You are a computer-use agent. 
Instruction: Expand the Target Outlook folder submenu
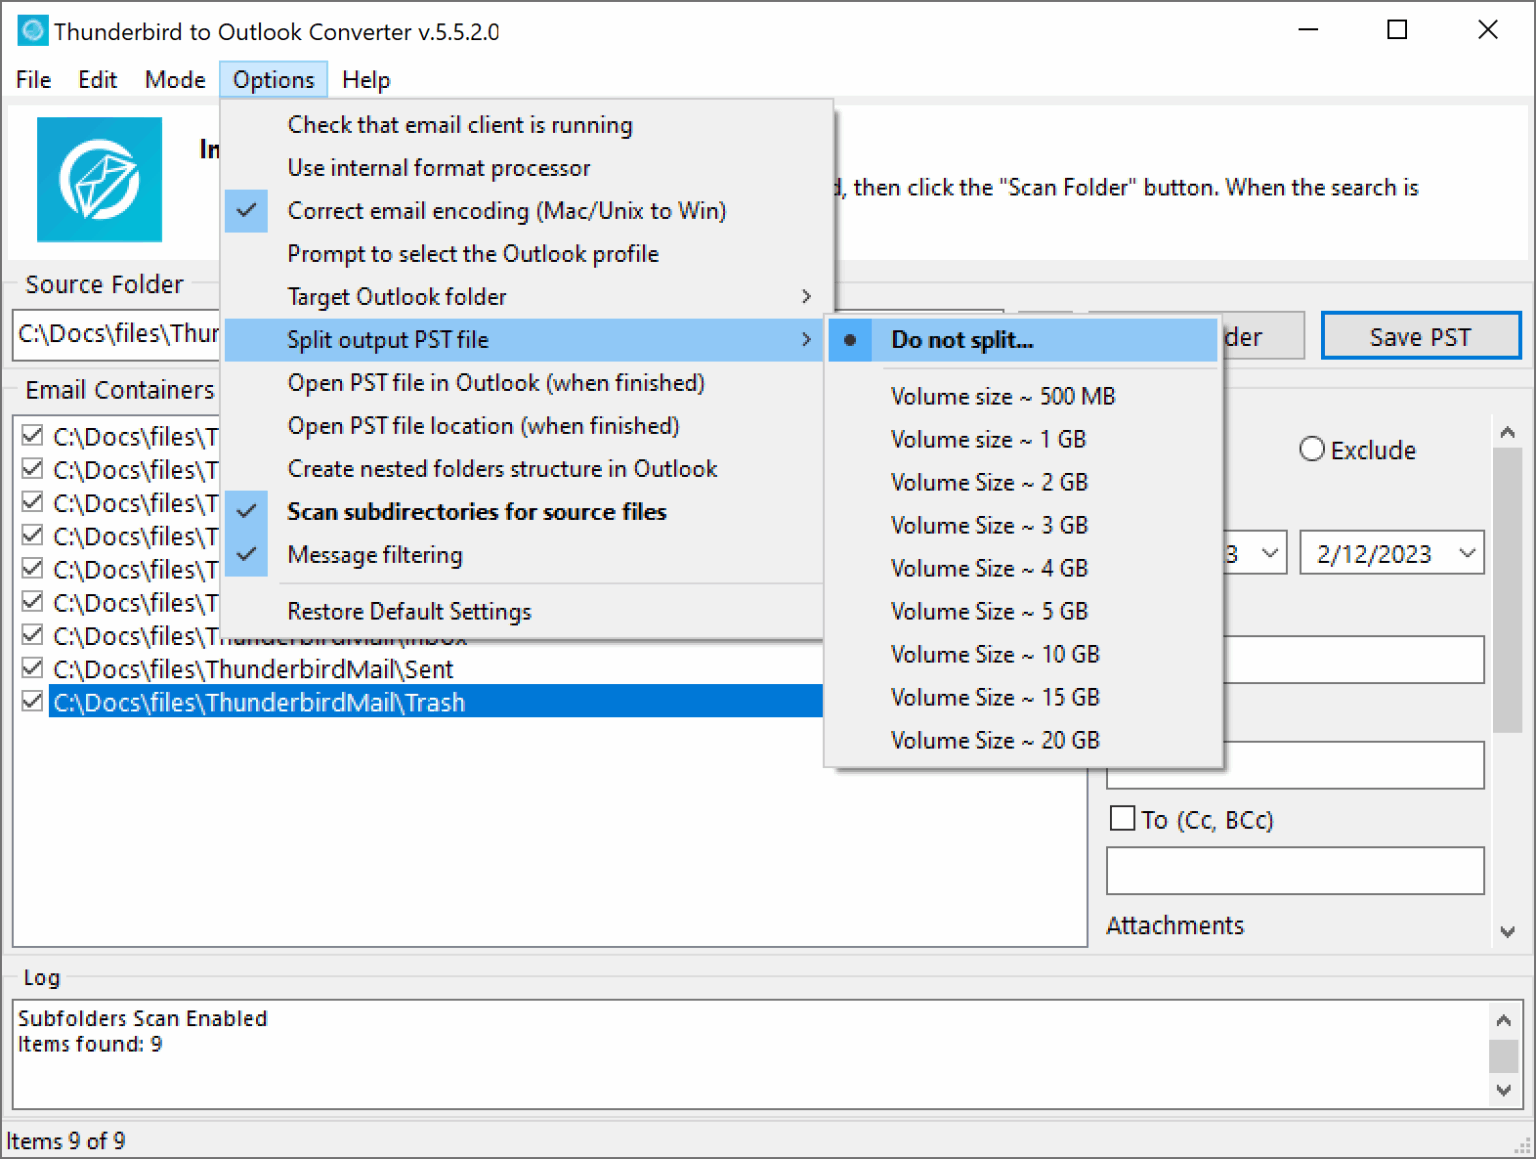click(x=396, y=296)
